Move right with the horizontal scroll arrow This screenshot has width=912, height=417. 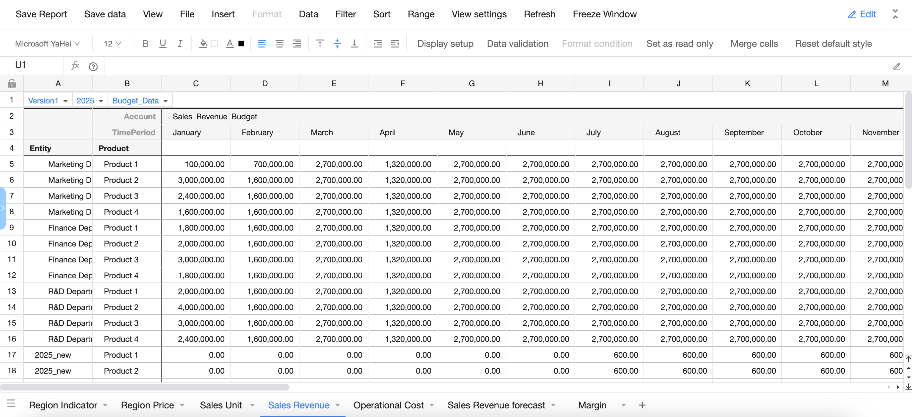coord(899,387)
